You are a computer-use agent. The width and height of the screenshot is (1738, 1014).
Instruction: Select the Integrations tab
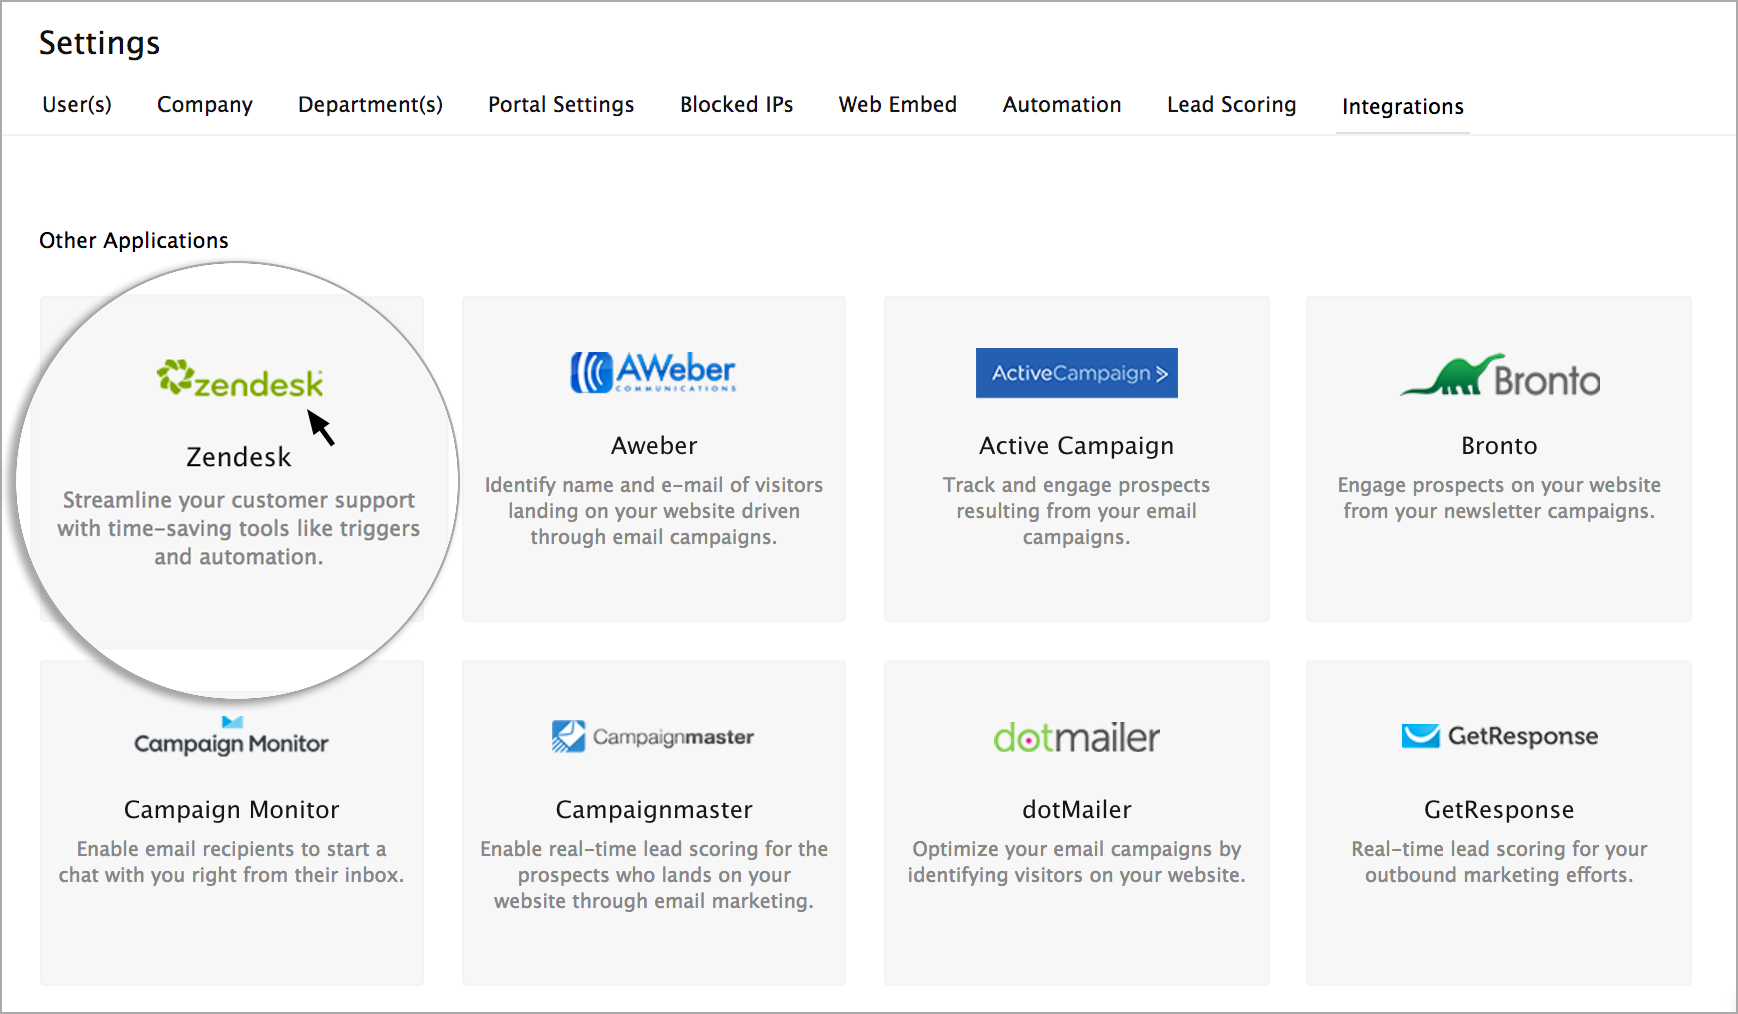1403,107
